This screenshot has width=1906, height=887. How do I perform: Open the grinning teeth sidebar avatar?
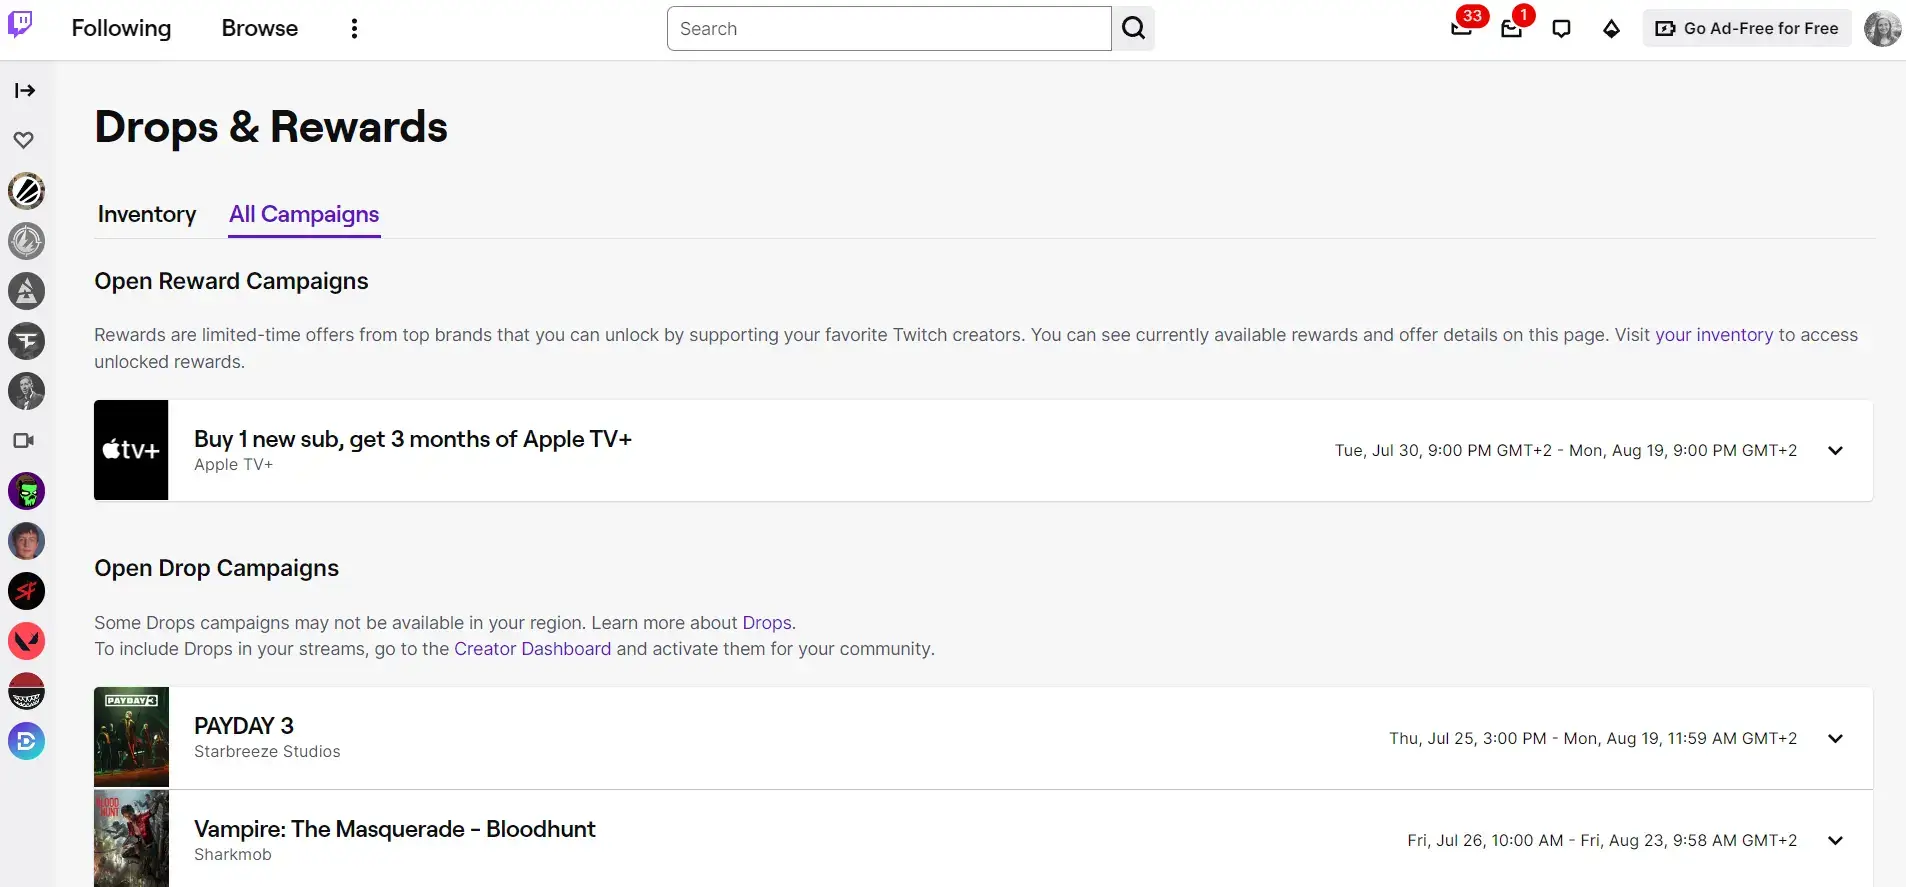point(27,691)
